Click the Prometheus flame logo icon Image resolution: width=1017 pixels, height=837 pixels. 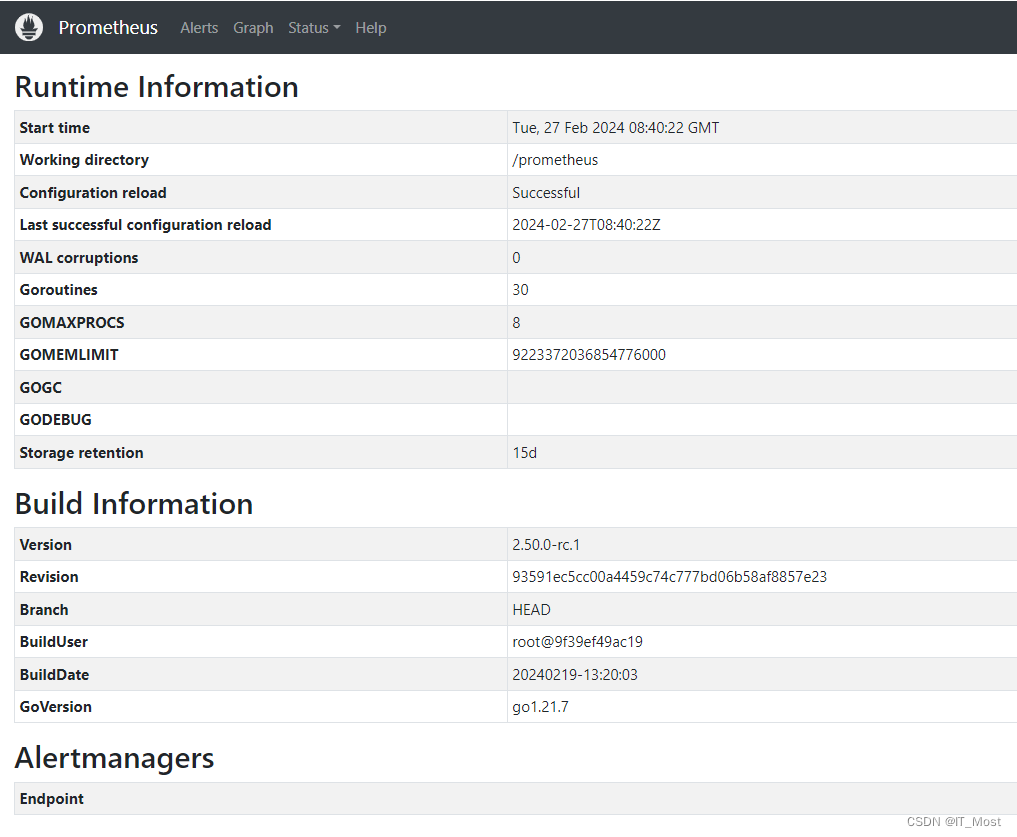[29, 27]
